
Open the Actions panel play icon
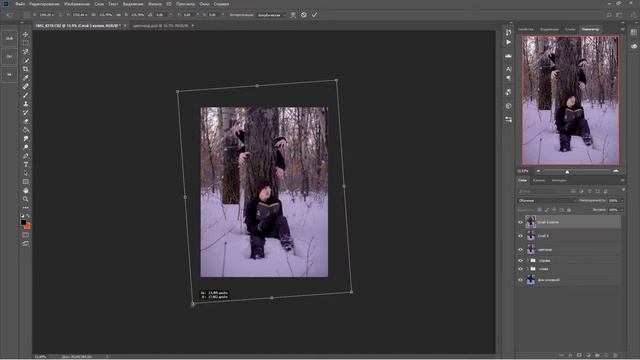[x=508, y=42]
